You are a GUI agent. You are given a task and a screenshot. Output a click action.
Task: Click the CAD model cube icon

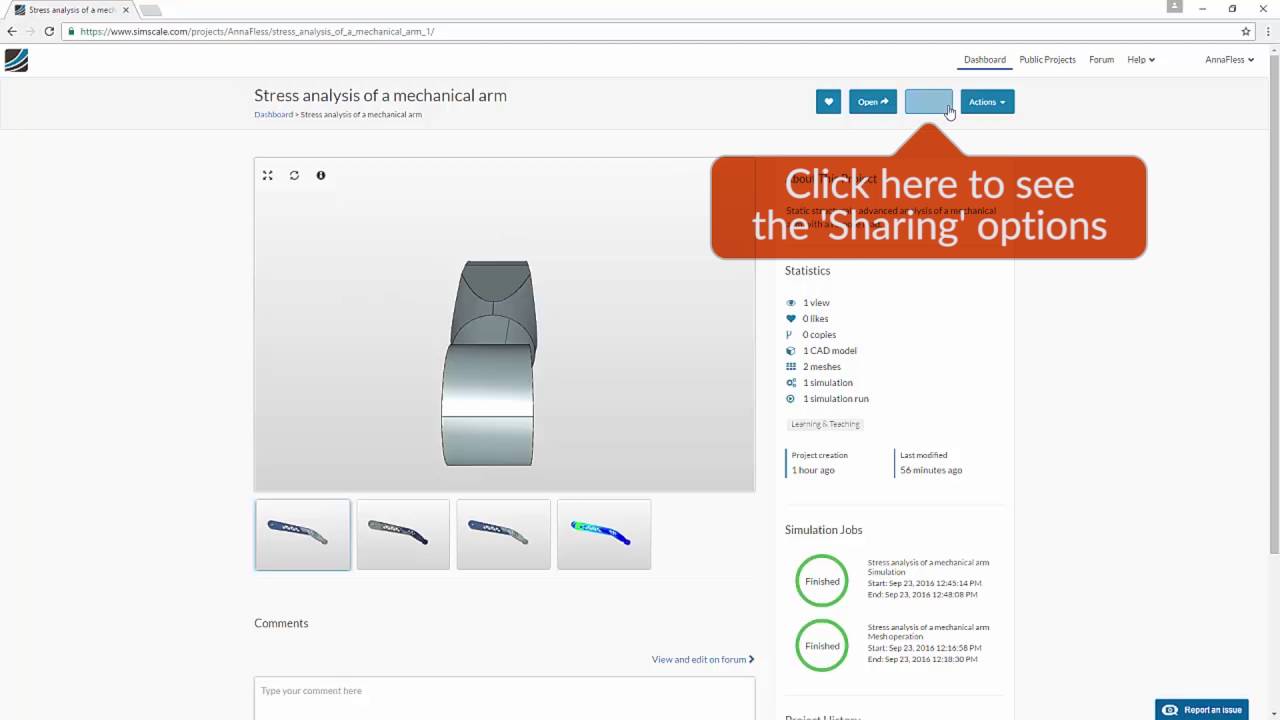click(791, 351)
